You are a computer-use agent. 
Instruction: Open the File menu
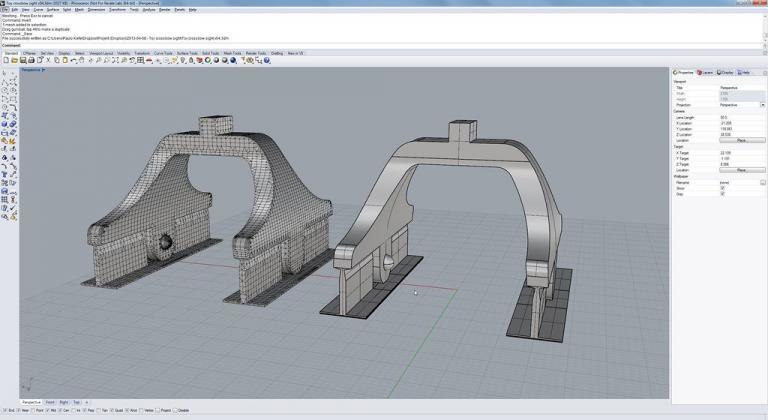coord(4,10)
